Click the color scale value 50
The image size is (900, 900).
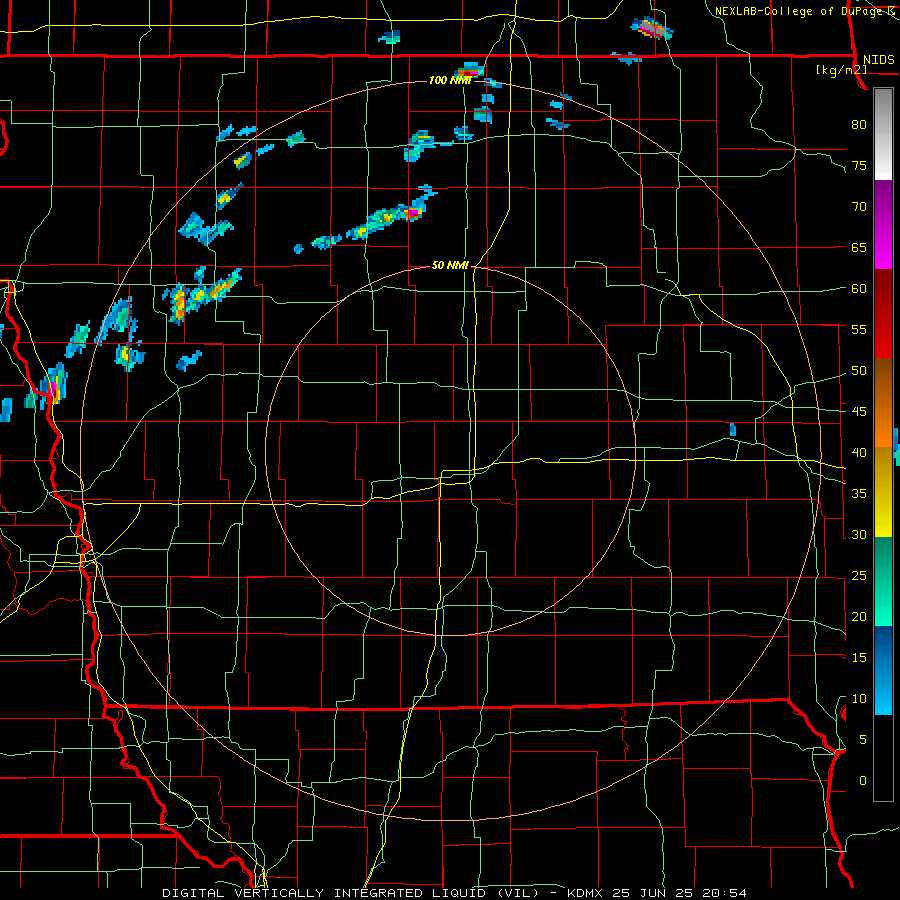859,371
